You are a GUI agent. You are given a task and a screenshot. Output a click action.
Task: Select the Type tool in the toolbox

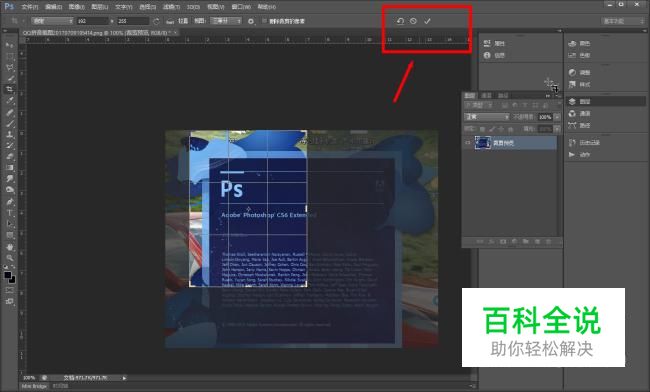tap(10, 213)
